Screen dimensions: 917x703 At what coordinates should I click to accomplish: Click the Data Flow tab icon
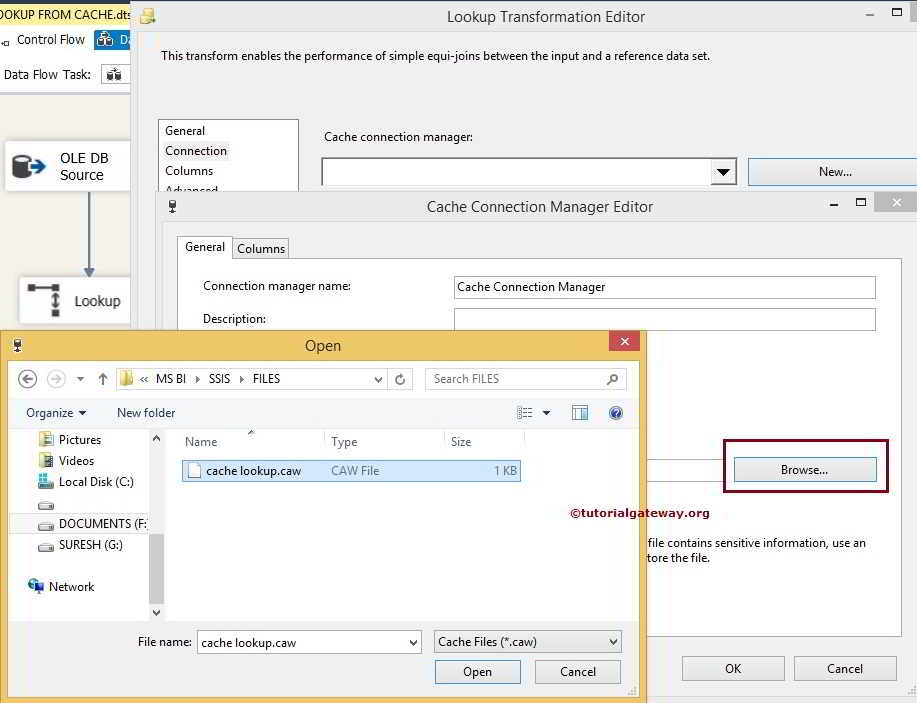[105, 40]
